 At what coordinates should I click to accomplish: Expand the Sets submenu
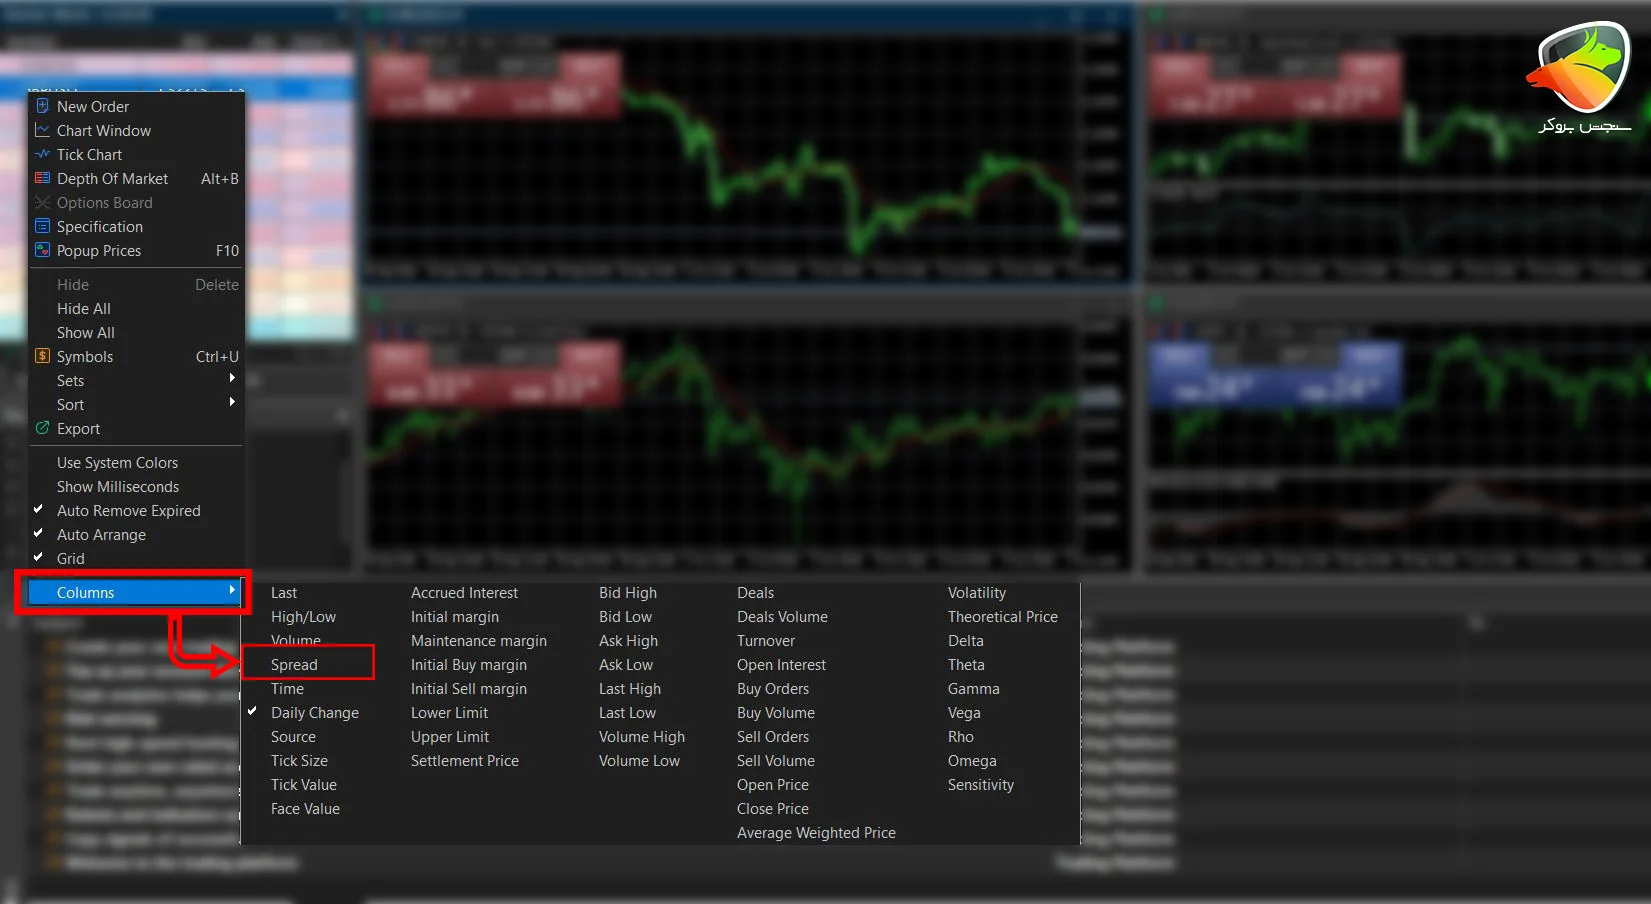click(137, 380)
